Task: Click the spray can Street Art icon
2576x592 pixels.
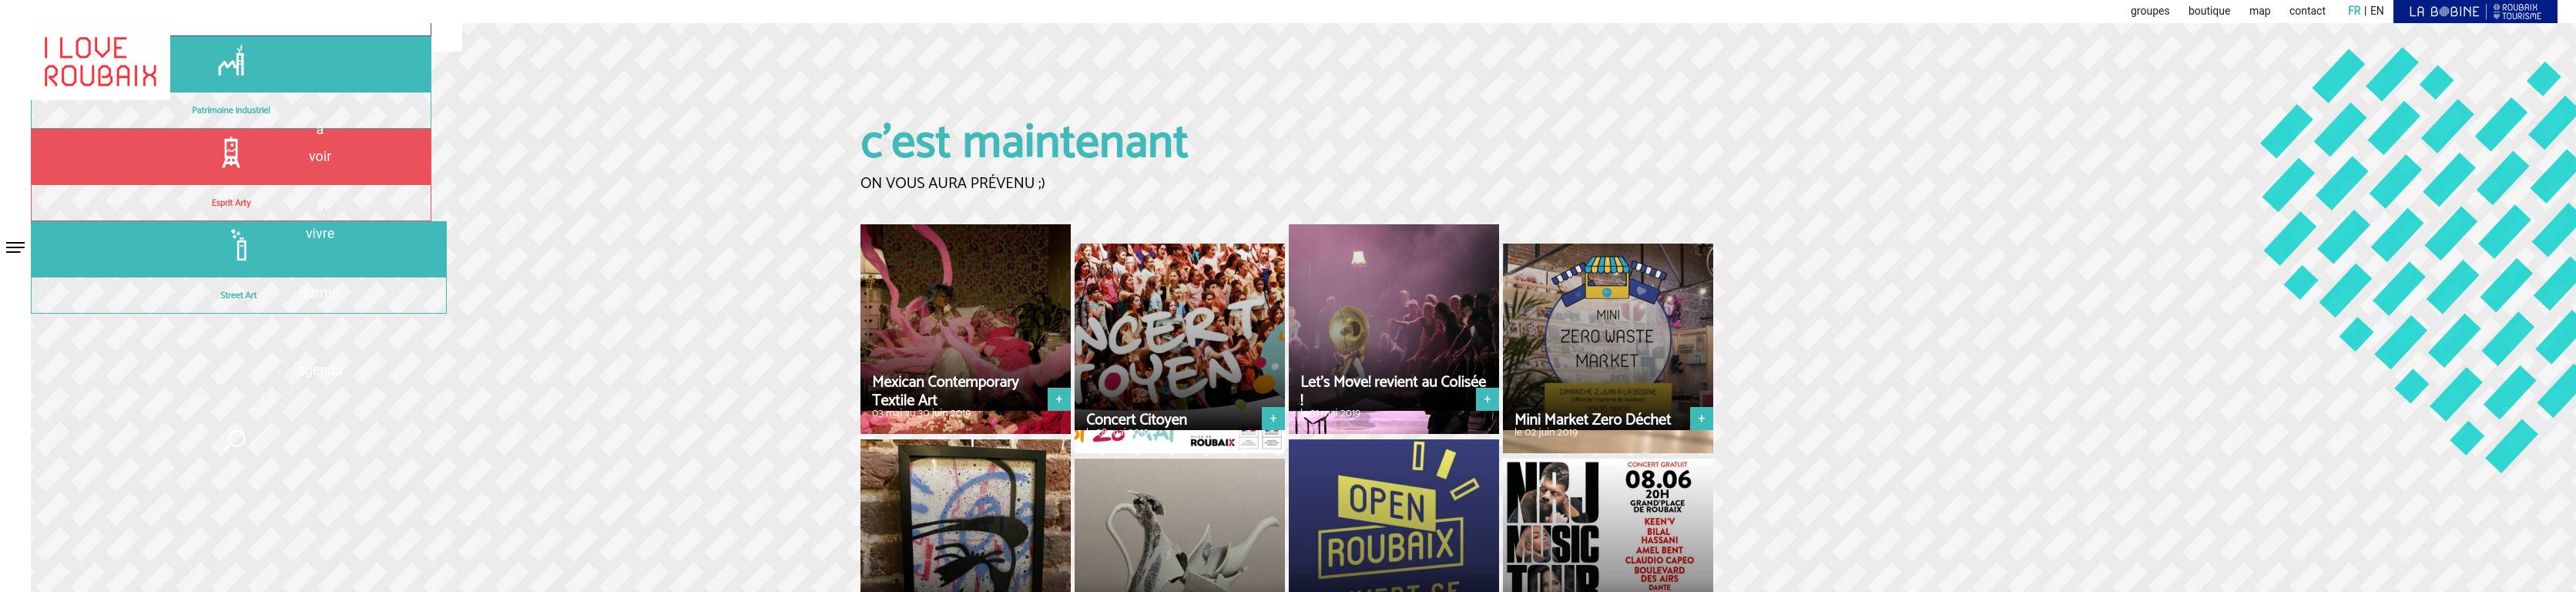Action: point(239,245)
